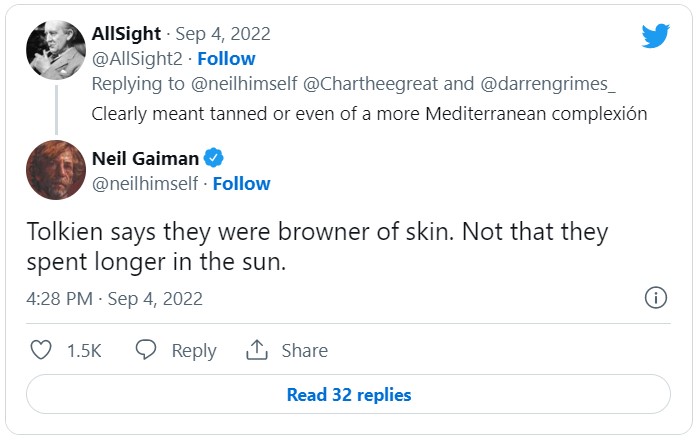
Task: Click the Share text label
Action: pos(304,350)
